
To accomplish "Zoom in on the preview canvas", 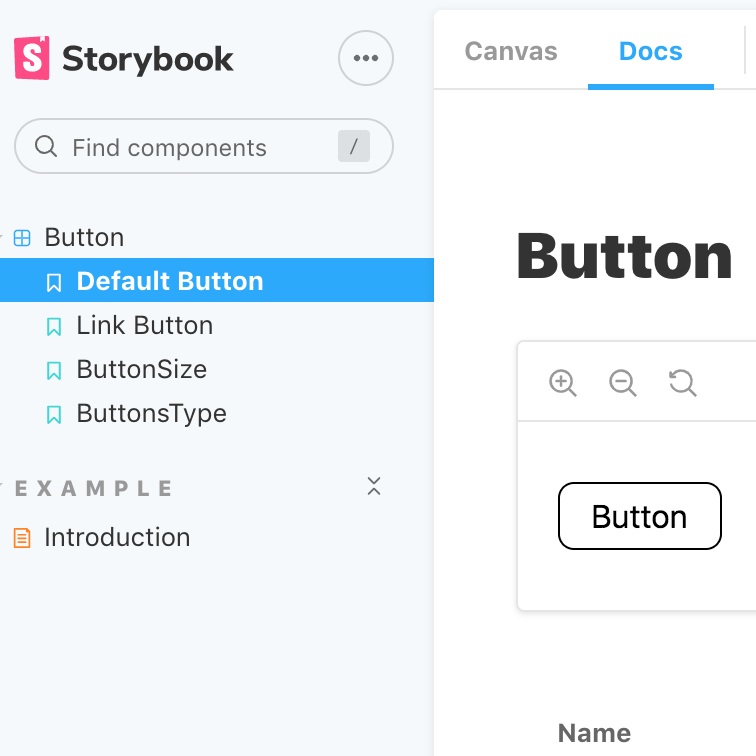I will [x=563, y=383].
